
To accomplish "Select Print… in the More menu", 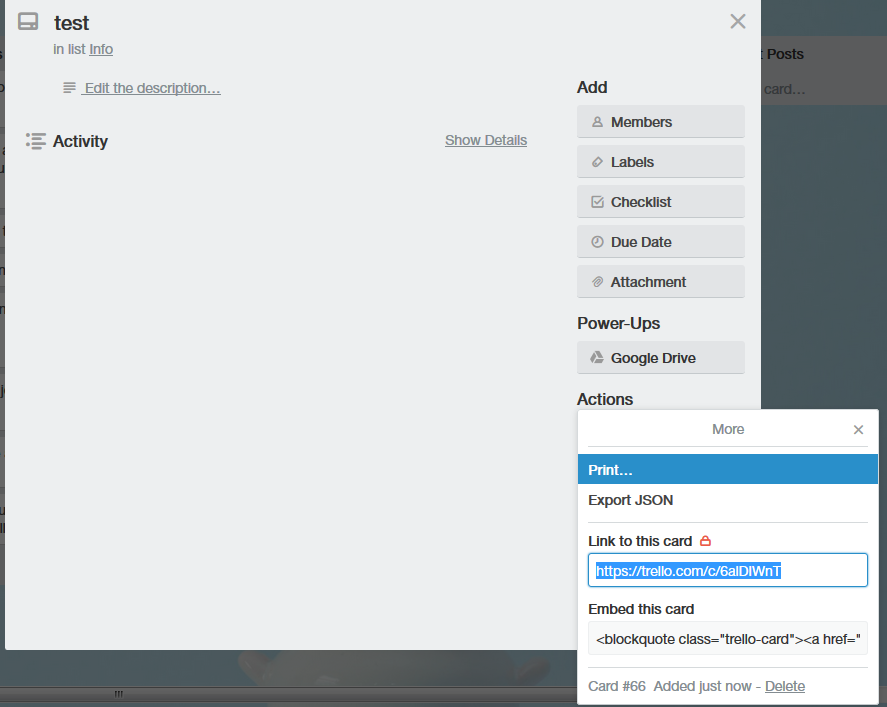I will click(x=727, y=469).
